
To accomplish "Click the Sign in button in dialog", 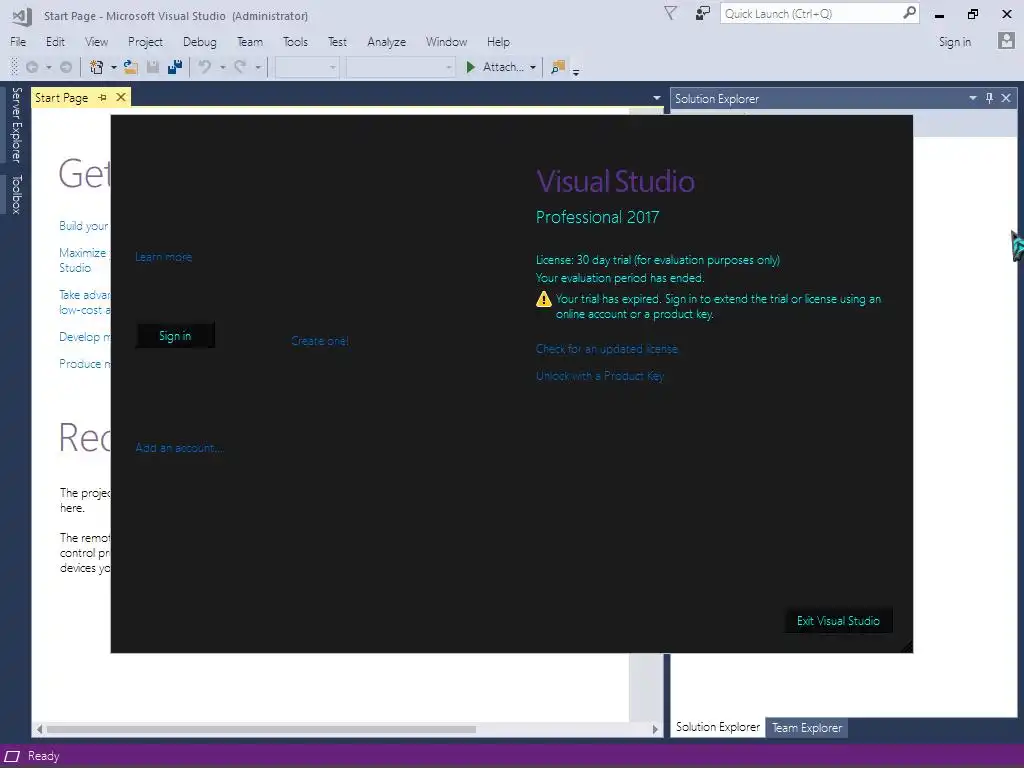I will (175, 336).
